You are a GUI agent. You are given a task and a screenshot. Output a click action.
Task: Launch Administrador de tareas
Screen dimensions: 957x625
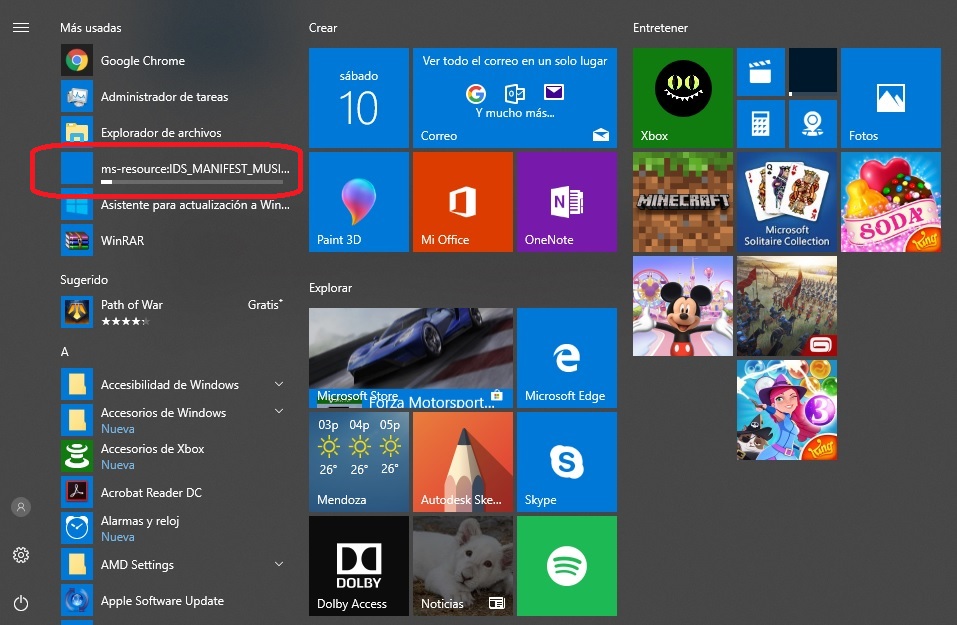[177, 96]
